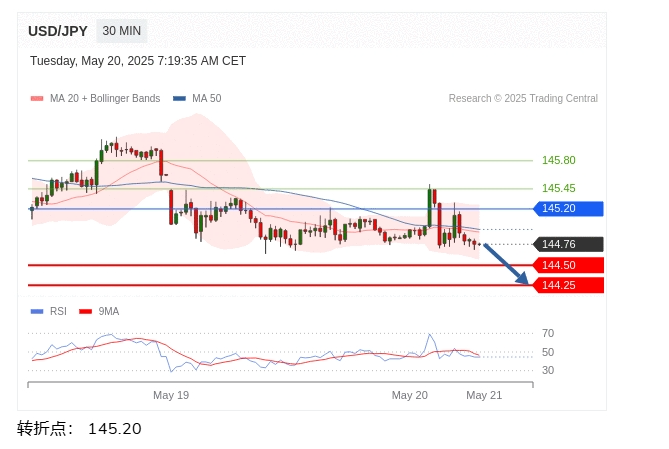
Task: Click the USD/JPY chart title
Action: [58, 31]
